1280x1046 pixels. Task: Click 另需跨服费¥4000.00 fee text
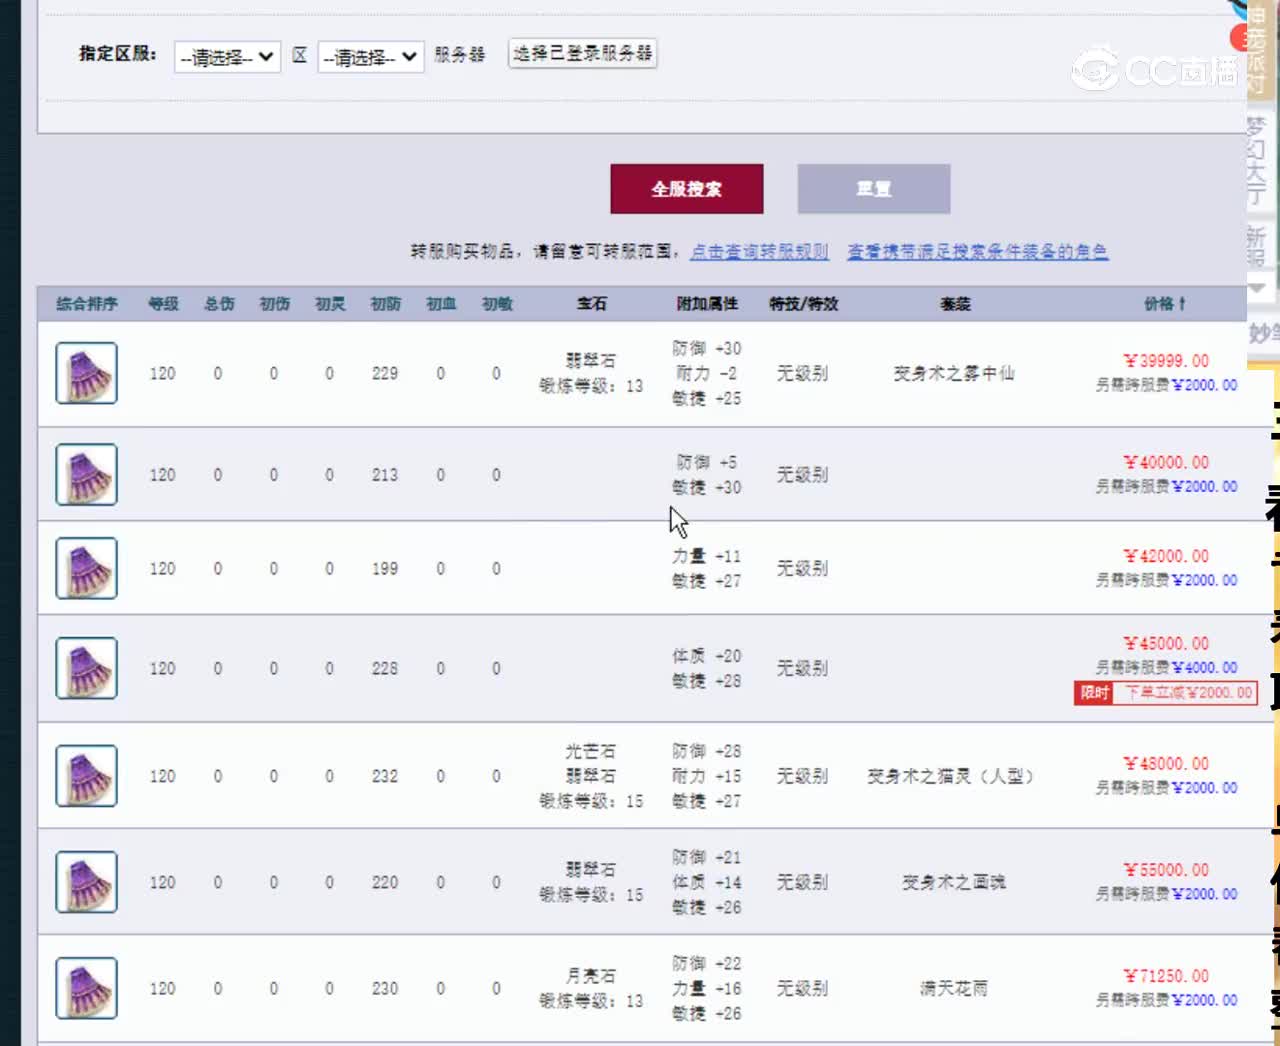coord(1166,668)
